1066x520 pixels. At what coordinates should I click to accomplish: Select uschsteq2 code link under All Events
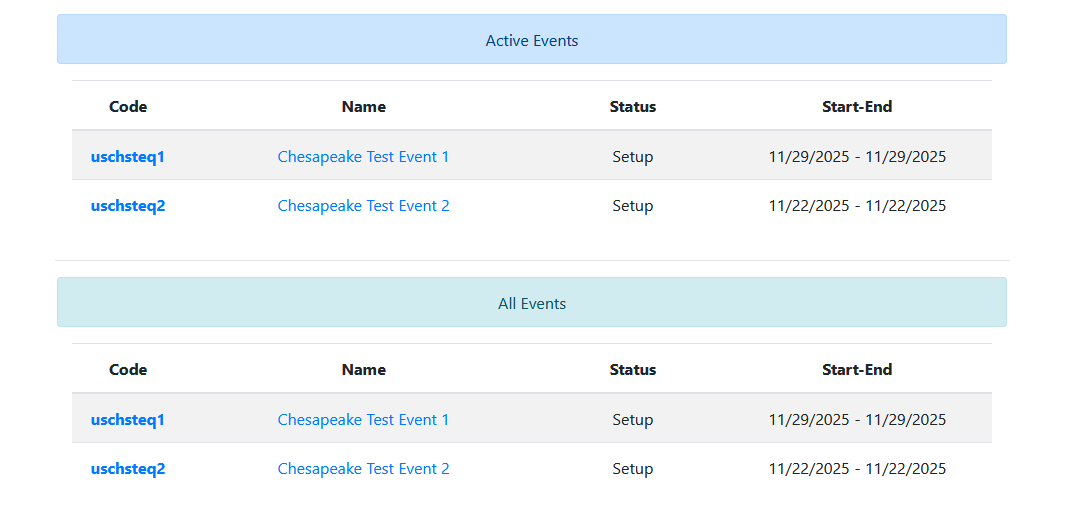128,469
